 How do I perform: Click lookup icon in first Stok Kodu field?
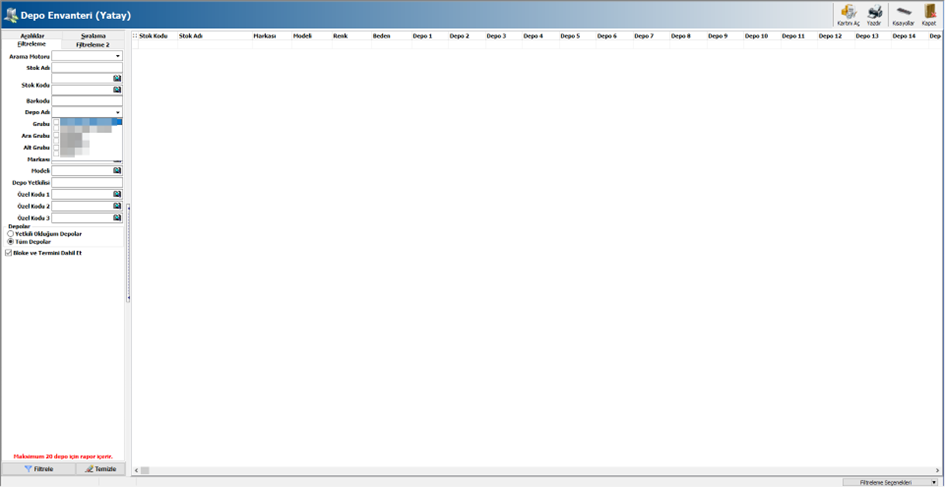coord(118,78)
